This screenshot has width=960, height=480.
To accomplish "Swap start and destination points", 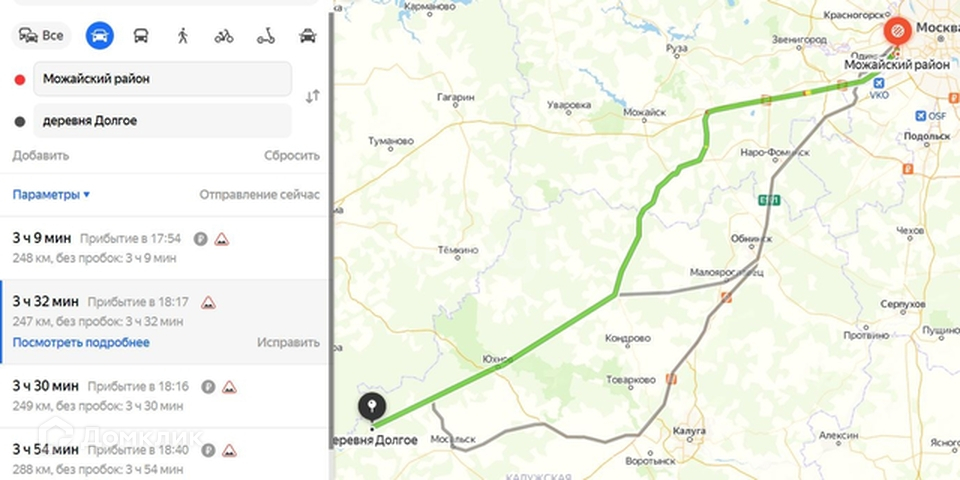I will [313, 96].
